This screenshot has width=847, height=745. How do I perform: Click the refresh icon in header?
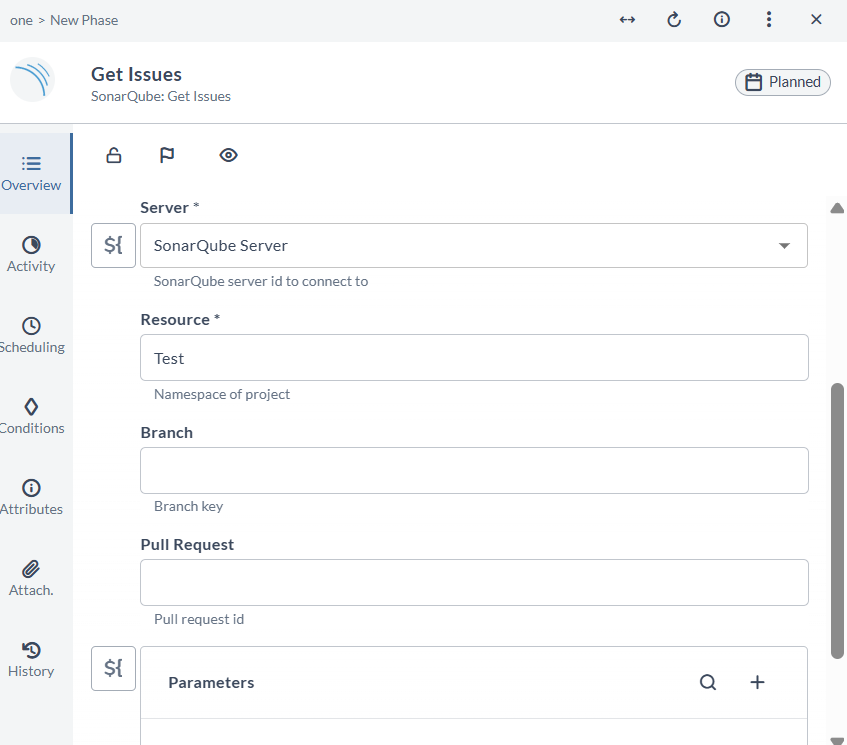[674, 20]
